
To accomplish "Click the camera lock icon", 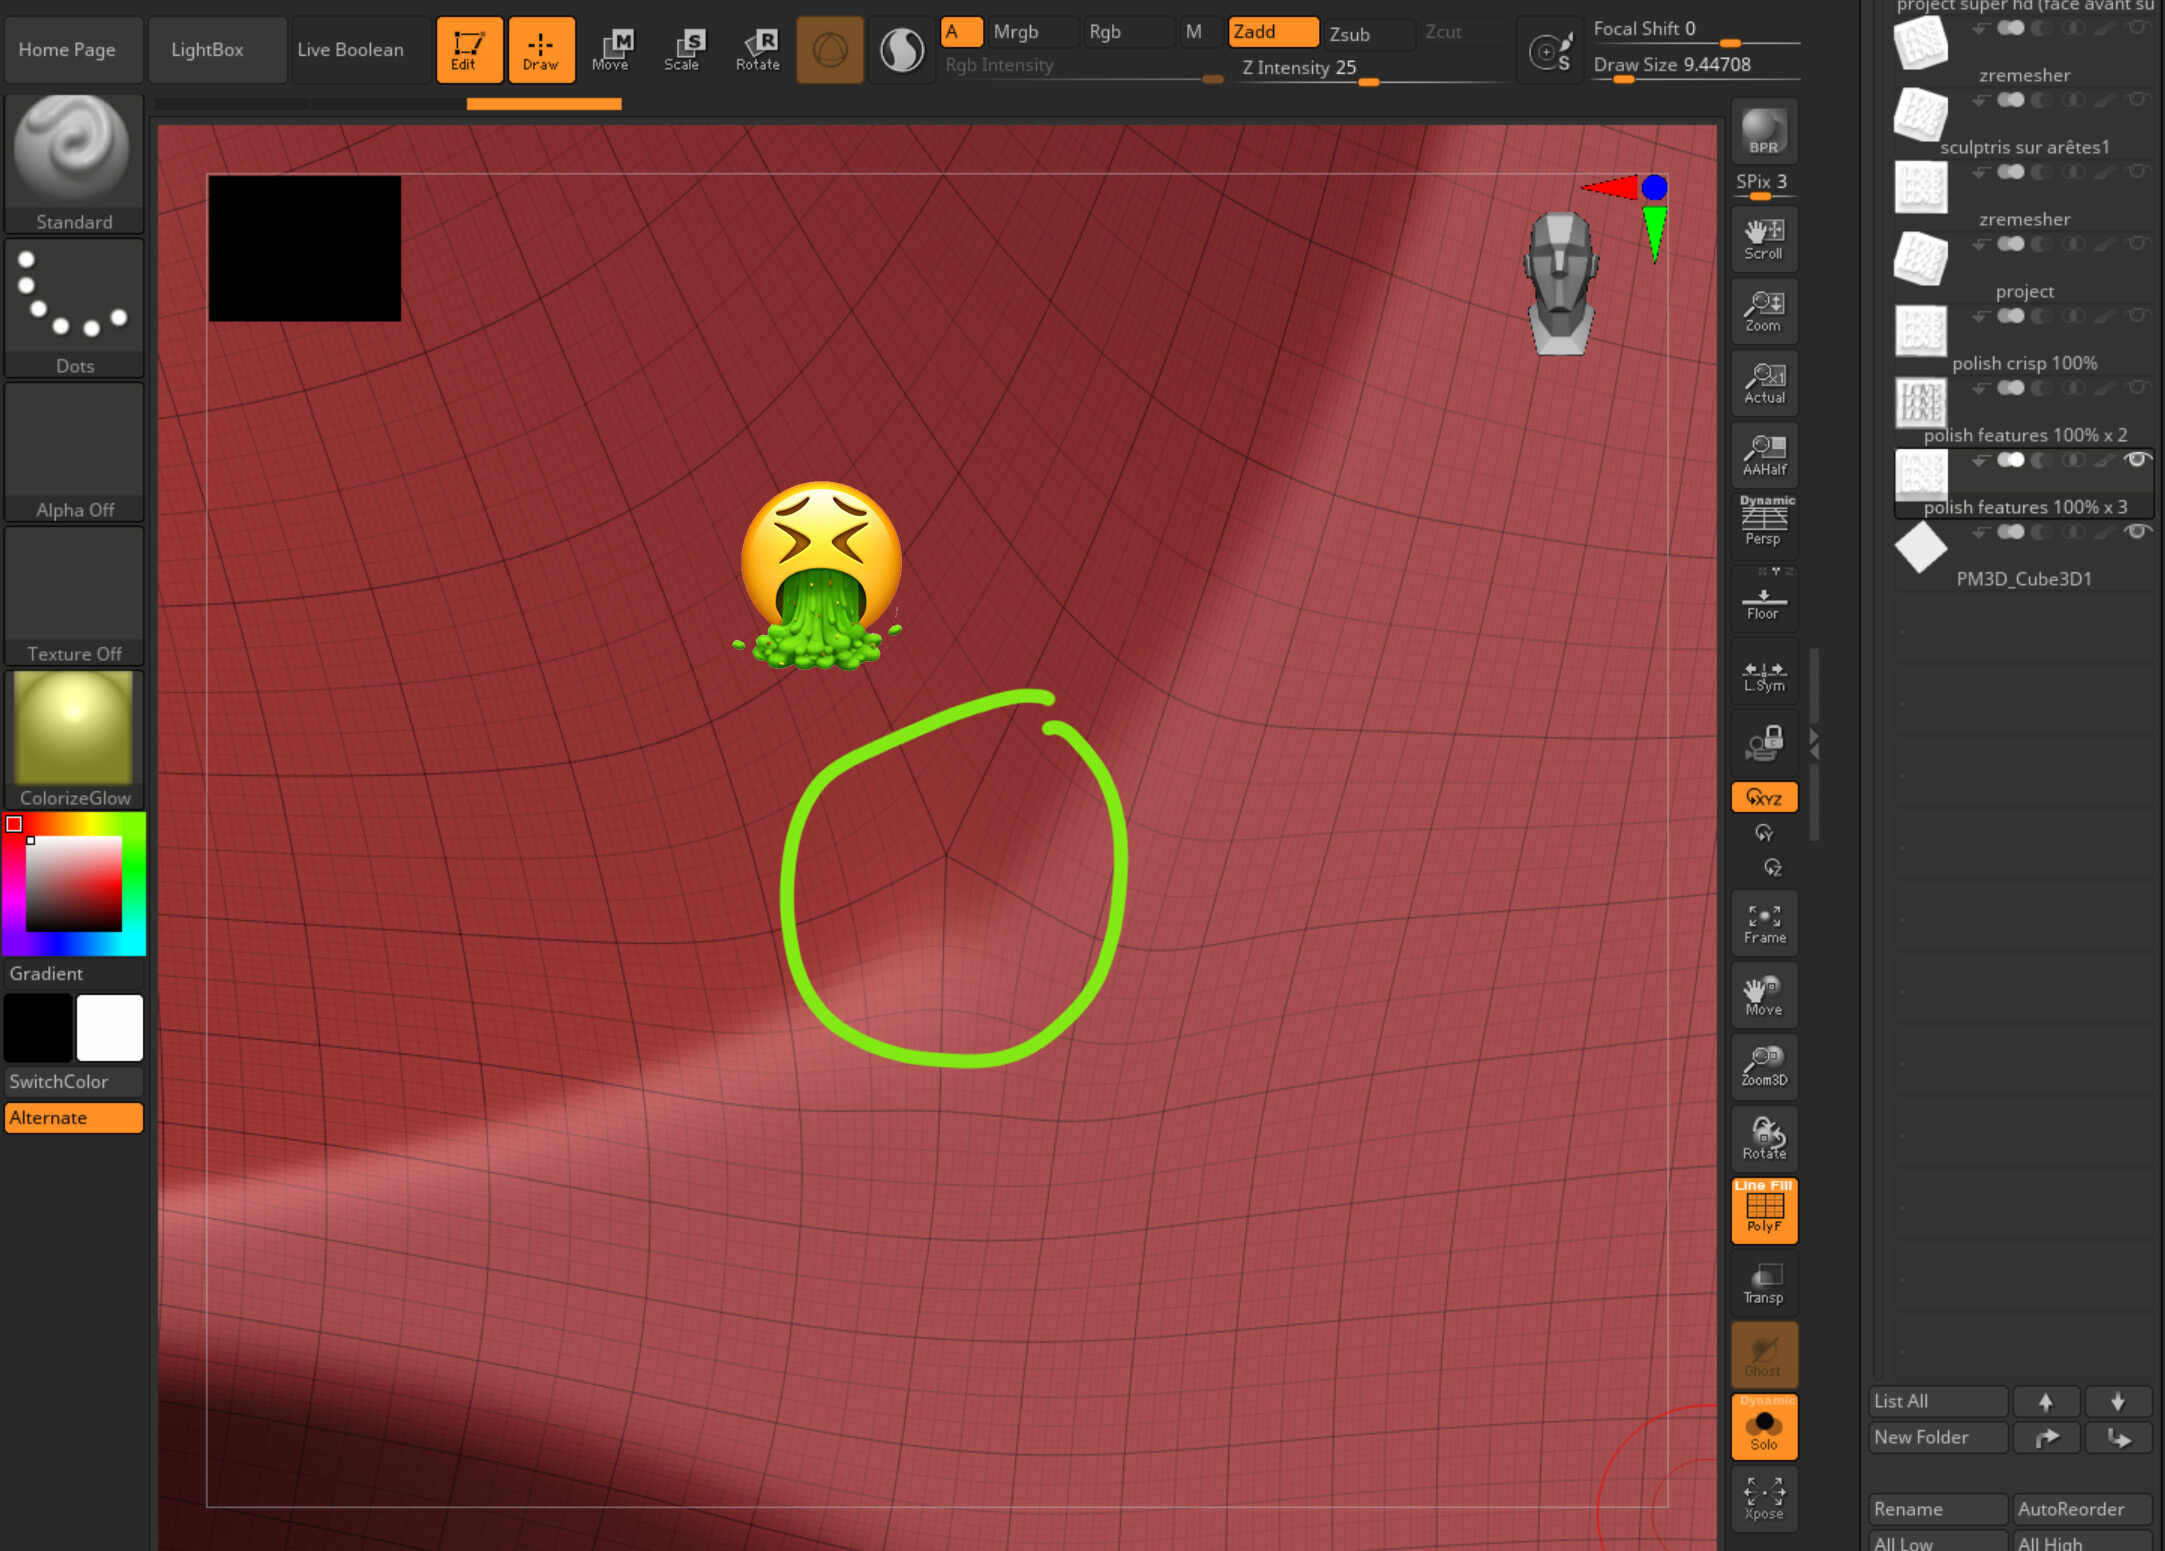I will pos(1764,743).
